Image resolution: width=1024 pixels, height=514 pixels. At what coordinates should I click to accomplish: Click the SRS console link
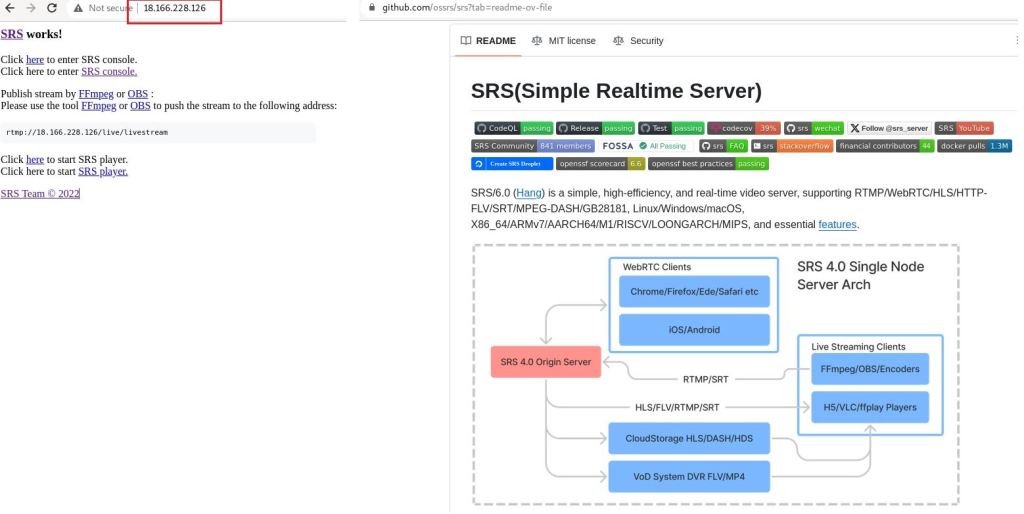[x=109, y=72]
